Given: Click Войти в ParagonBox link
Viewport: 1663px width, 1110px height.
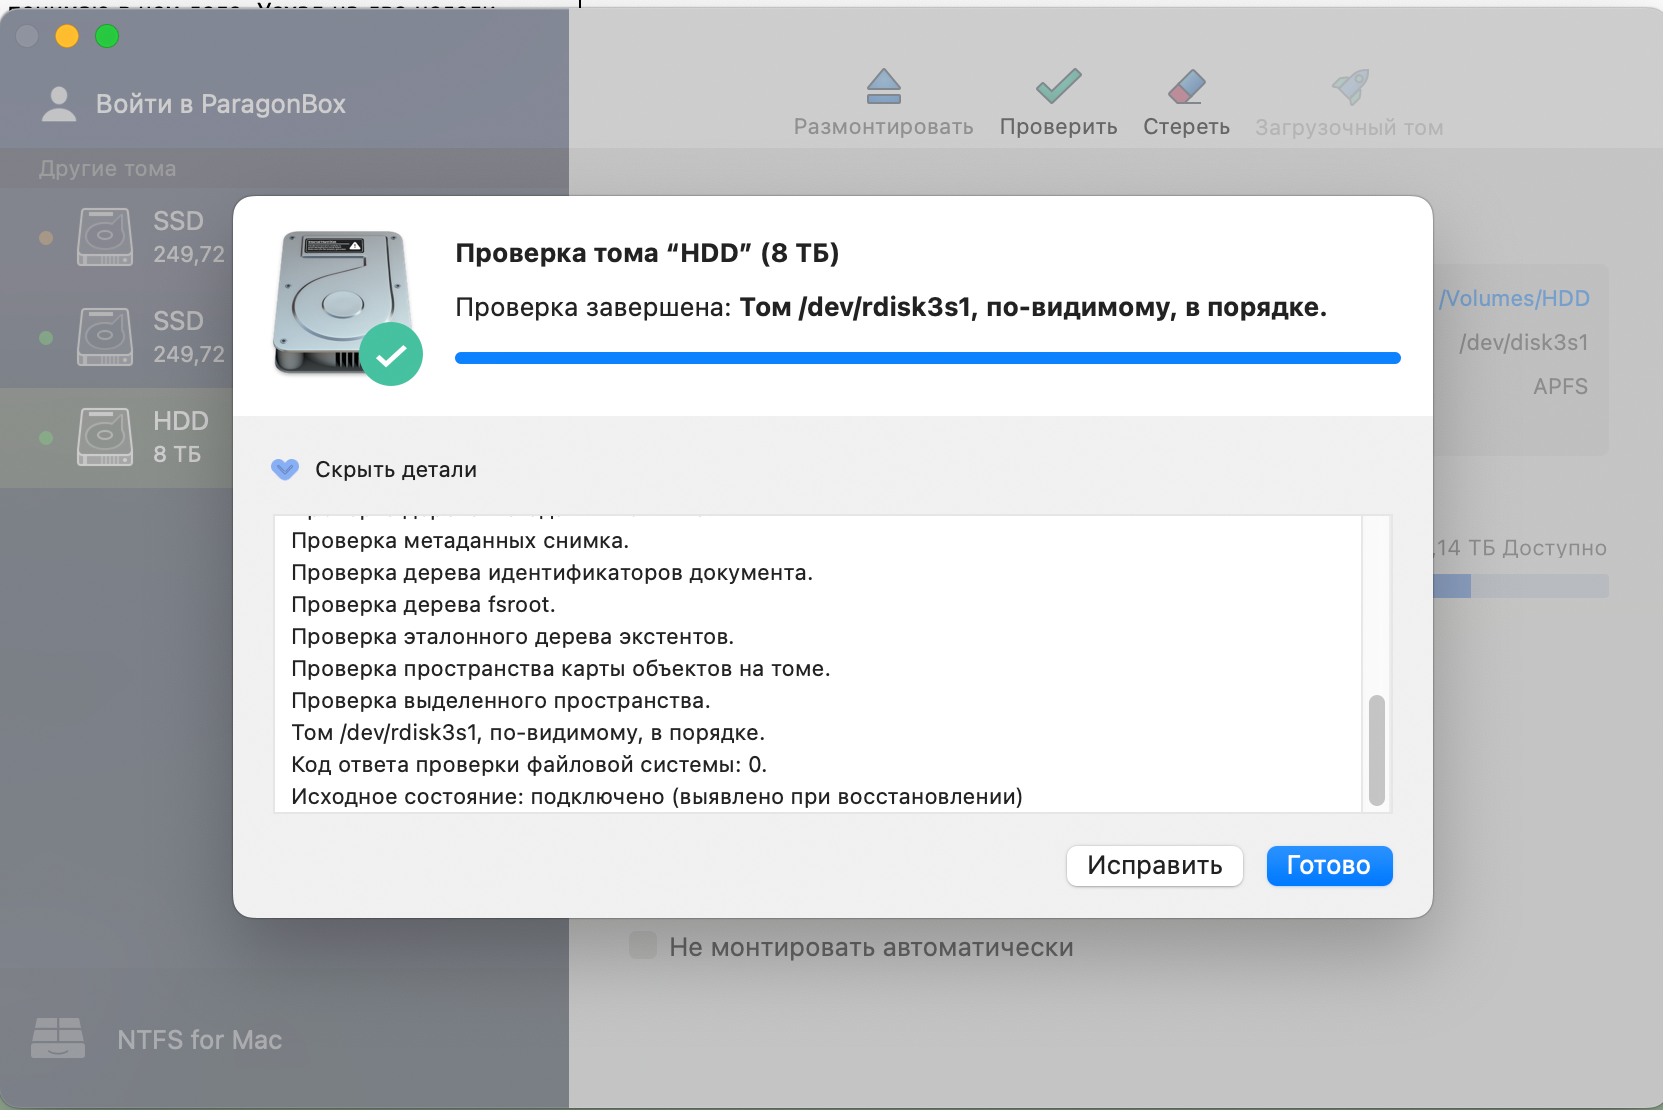Looking at the screenshot, I should pyautogui.click(x=221, y=104).
